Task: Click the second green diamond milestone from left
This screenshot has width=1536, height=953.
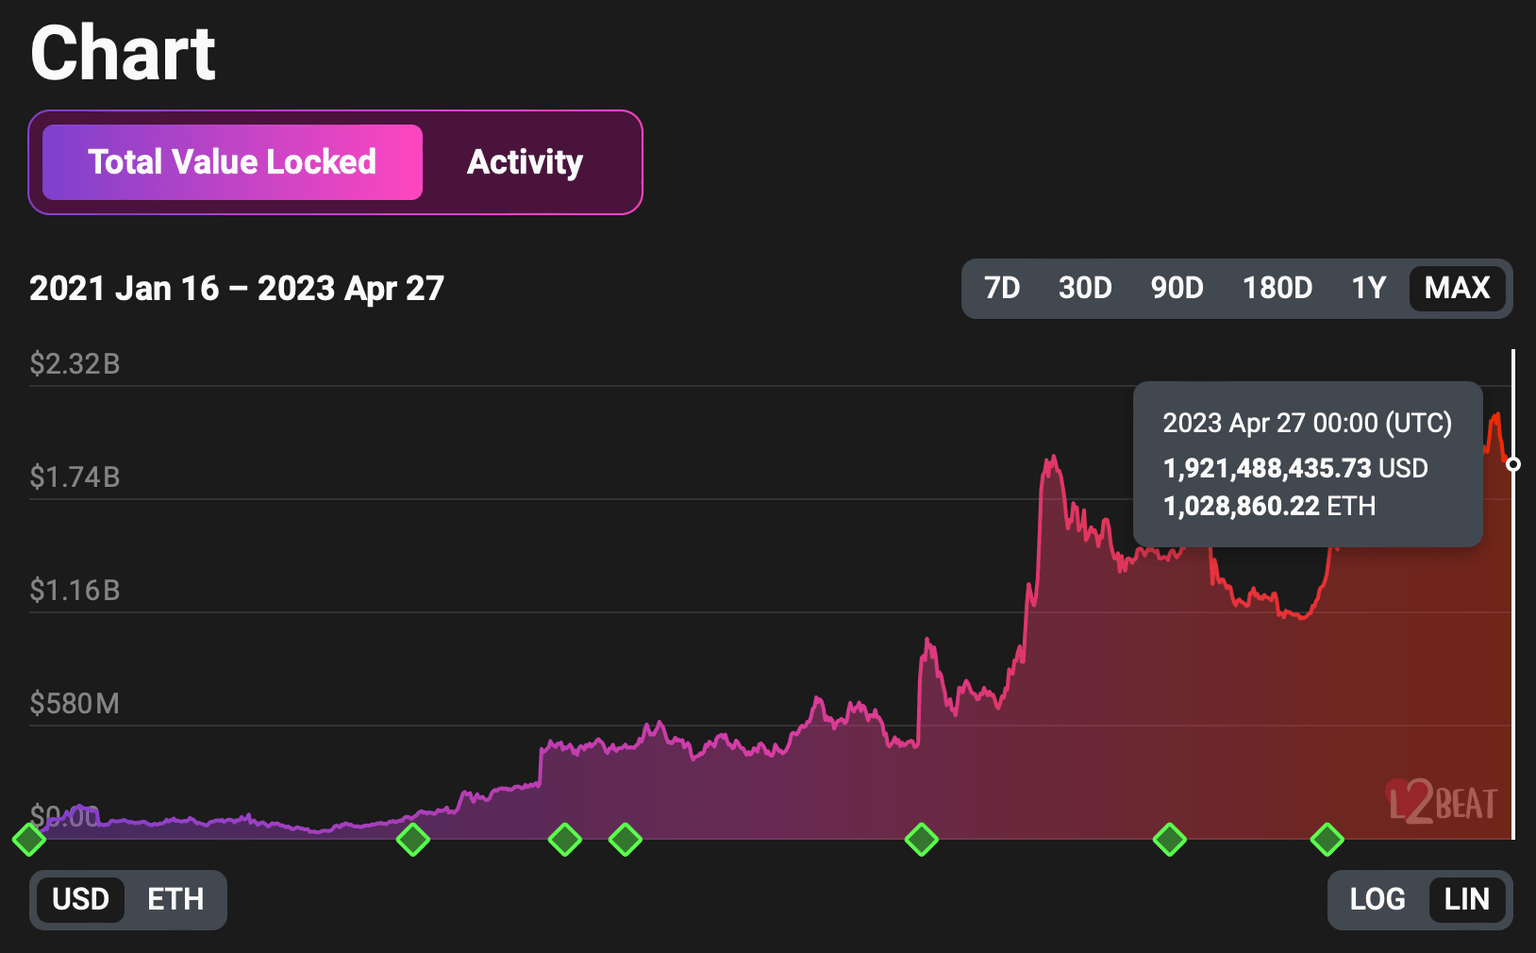Action: tap(413, 839)
